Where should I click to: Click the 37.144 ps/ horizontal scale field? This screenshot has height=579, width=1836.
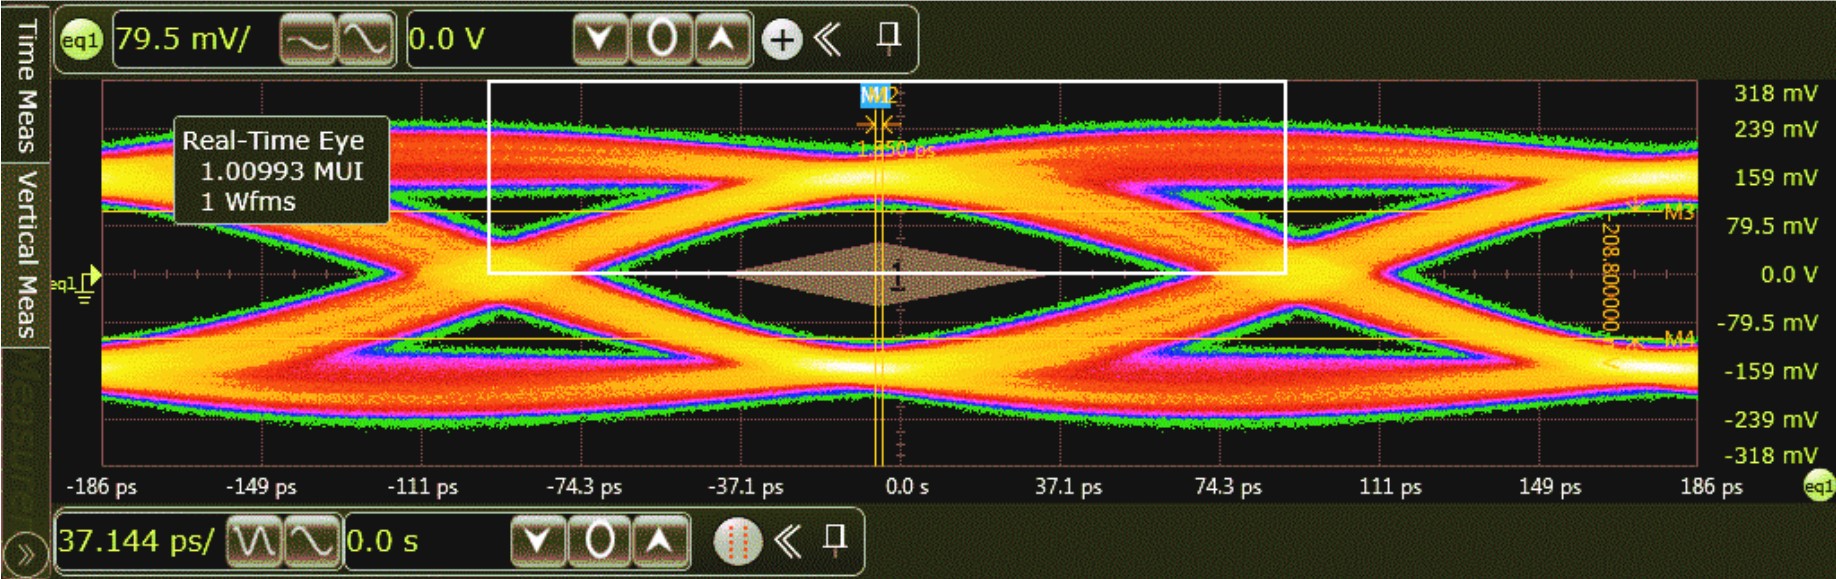(x=137, y=542)
